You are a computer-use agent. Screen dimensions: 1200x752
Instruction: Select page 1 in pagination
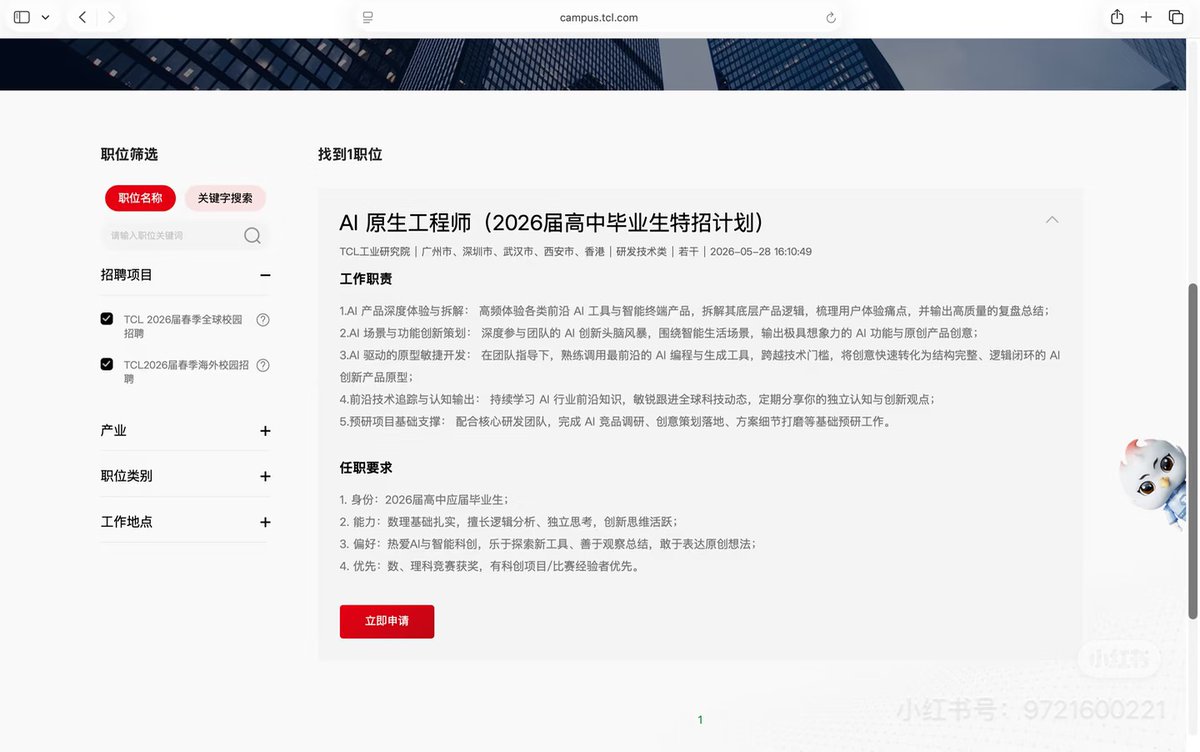[700, 719]
